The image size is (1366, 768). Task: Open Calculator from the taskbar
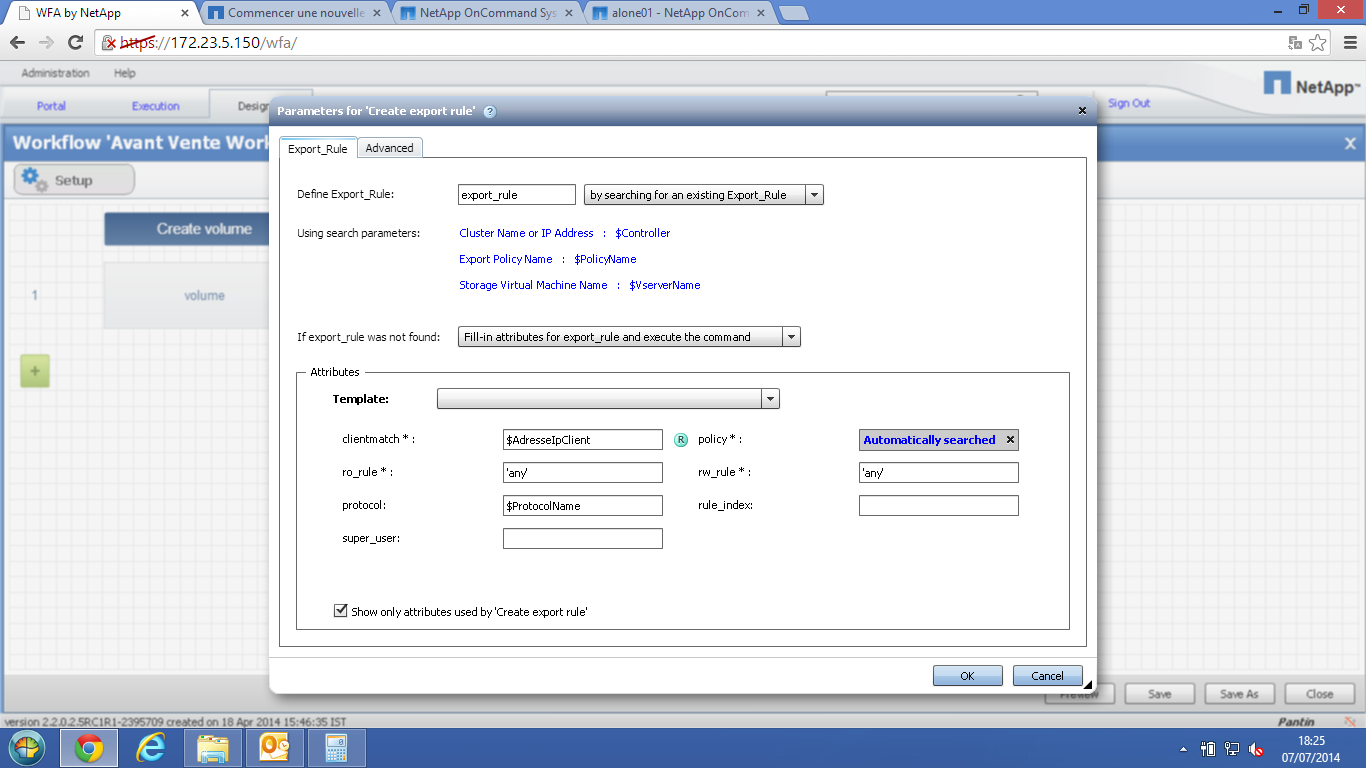(337, 748)
